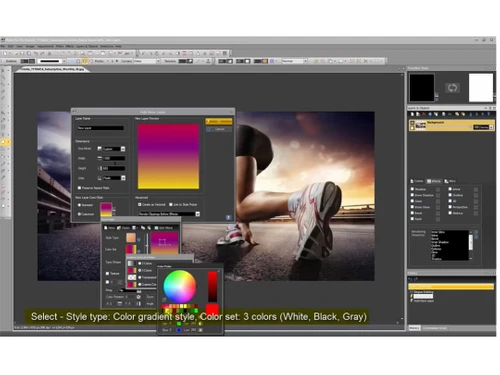Expand the Color Set dropdown arrow

click(139, 250)
